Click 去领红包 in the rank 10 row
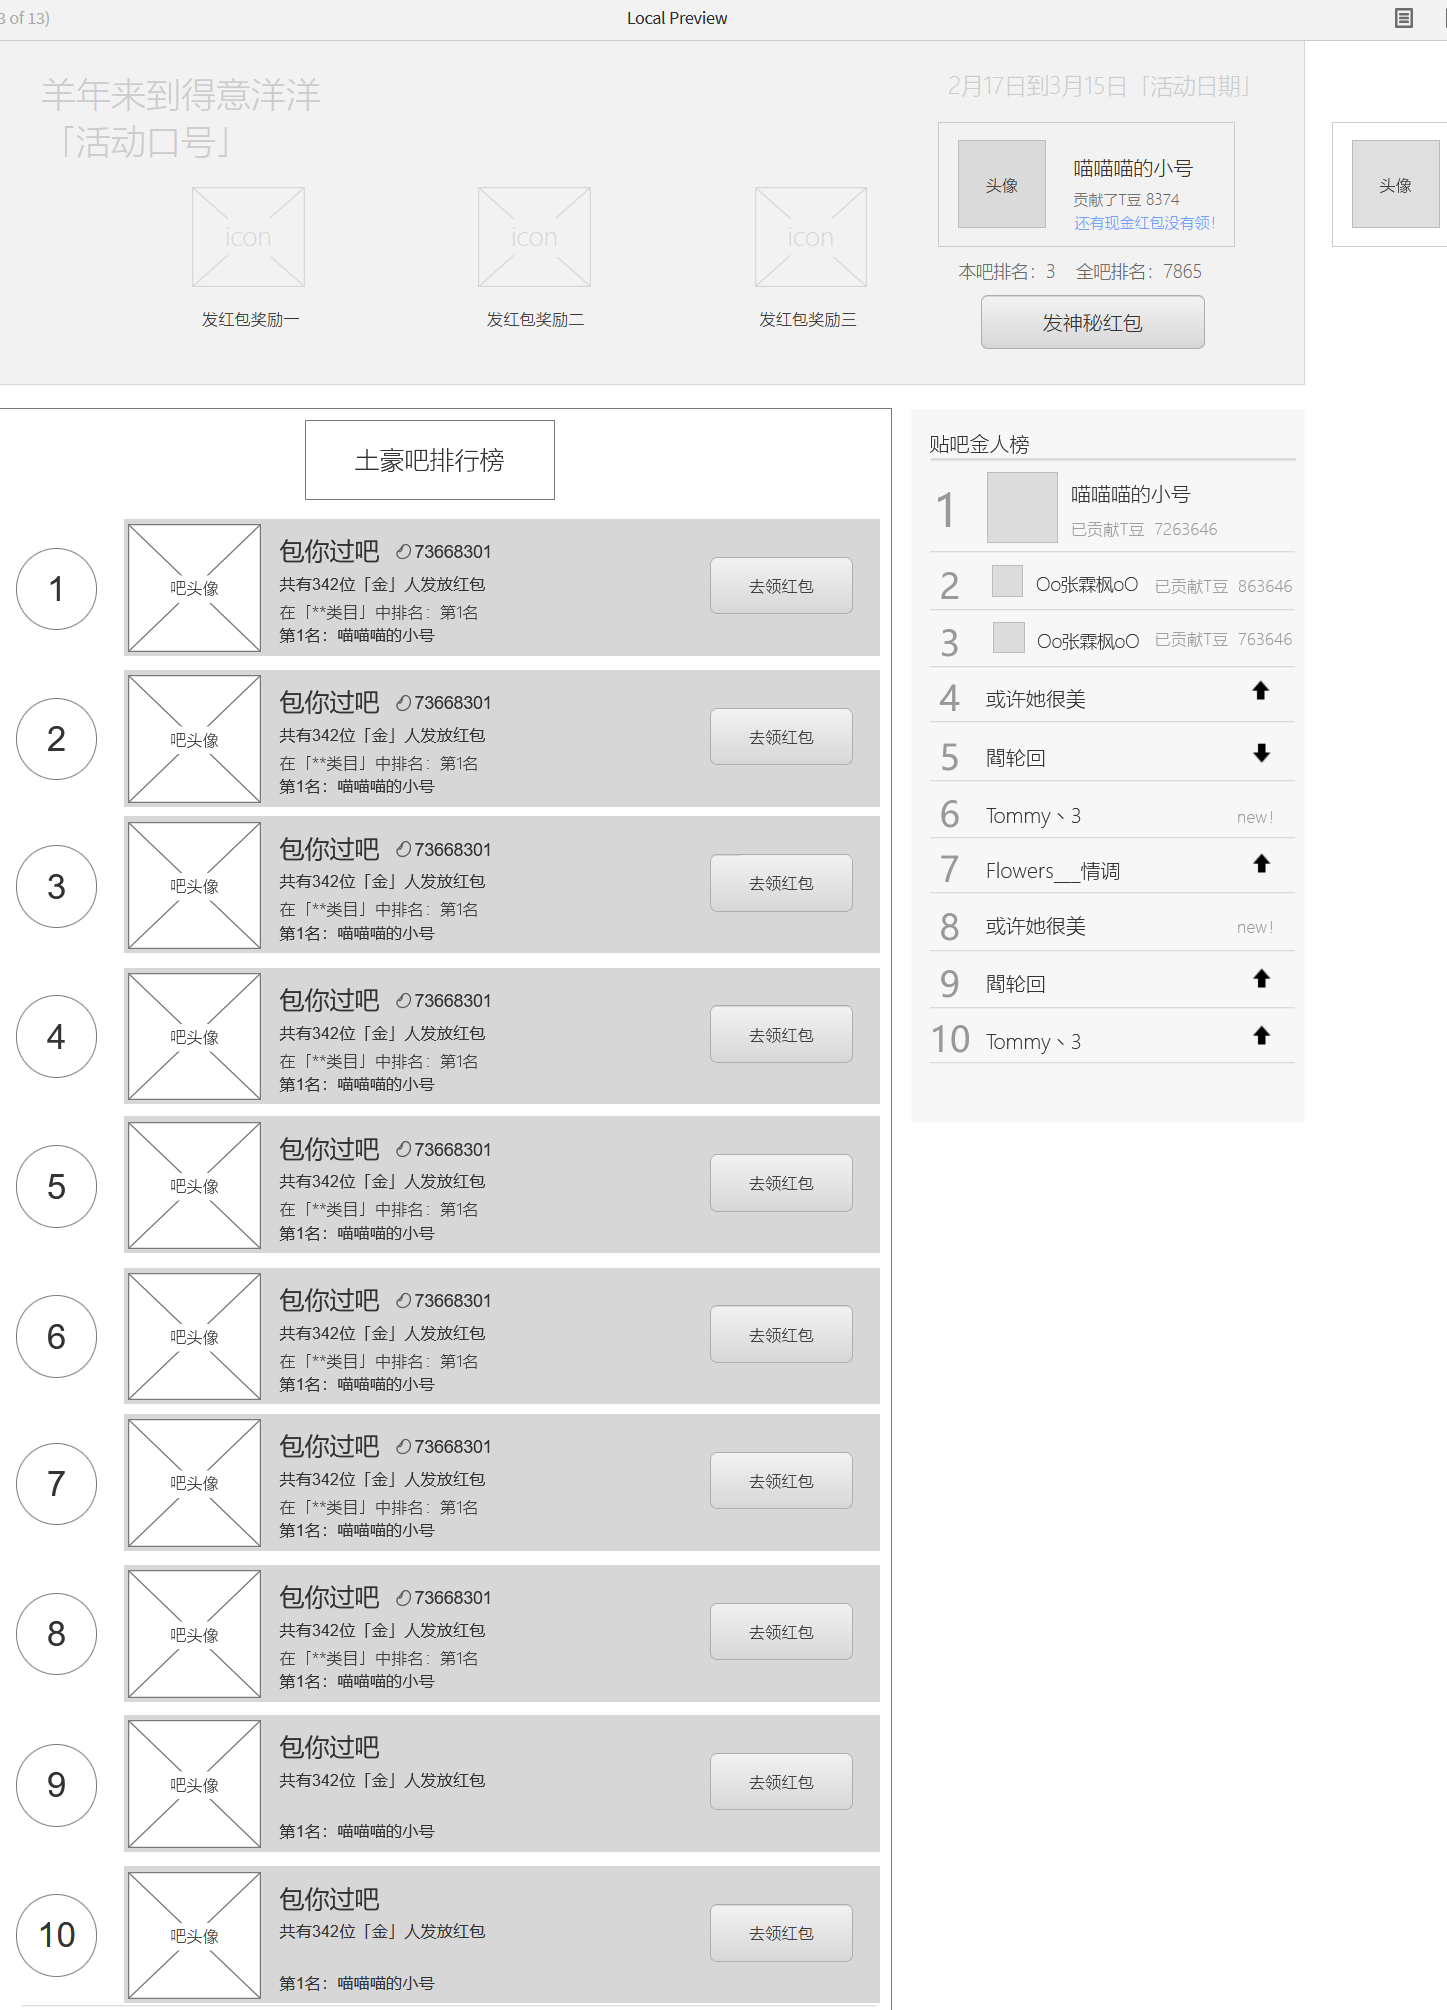The image size is (1447, 2010). (781, 1933)
